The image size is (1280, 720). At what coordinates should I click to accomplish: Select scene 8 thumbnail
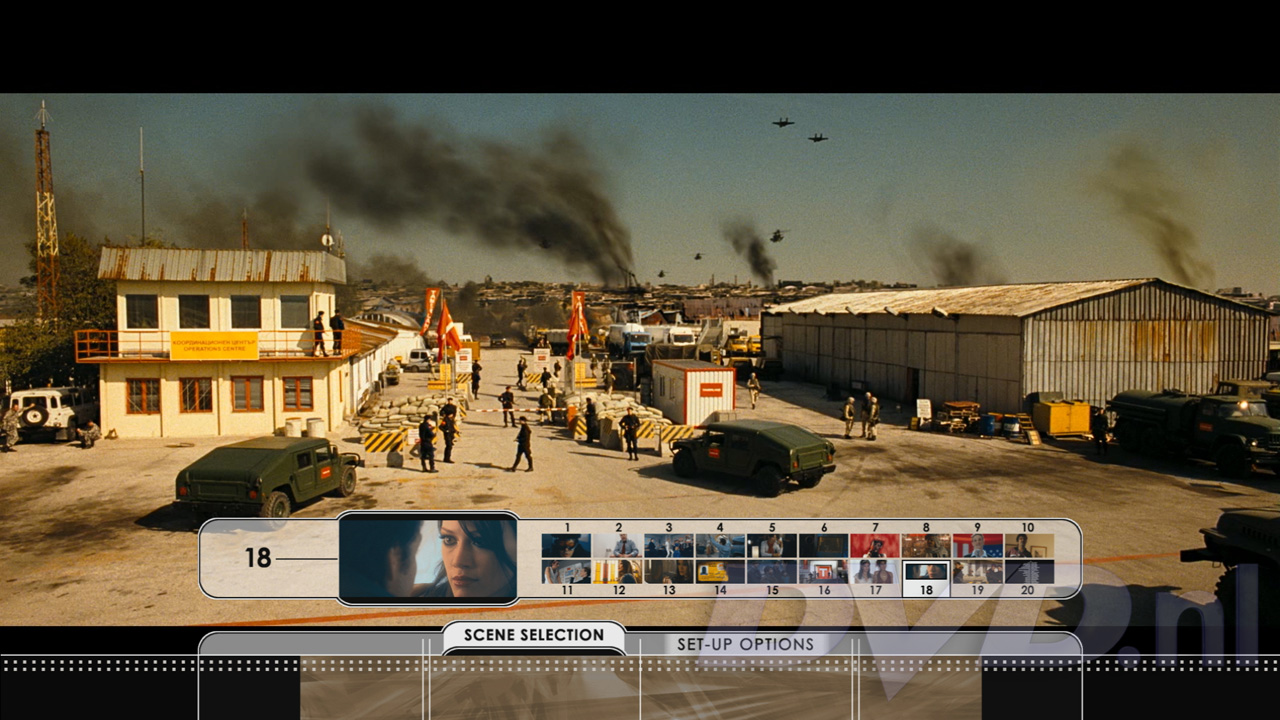926,545
